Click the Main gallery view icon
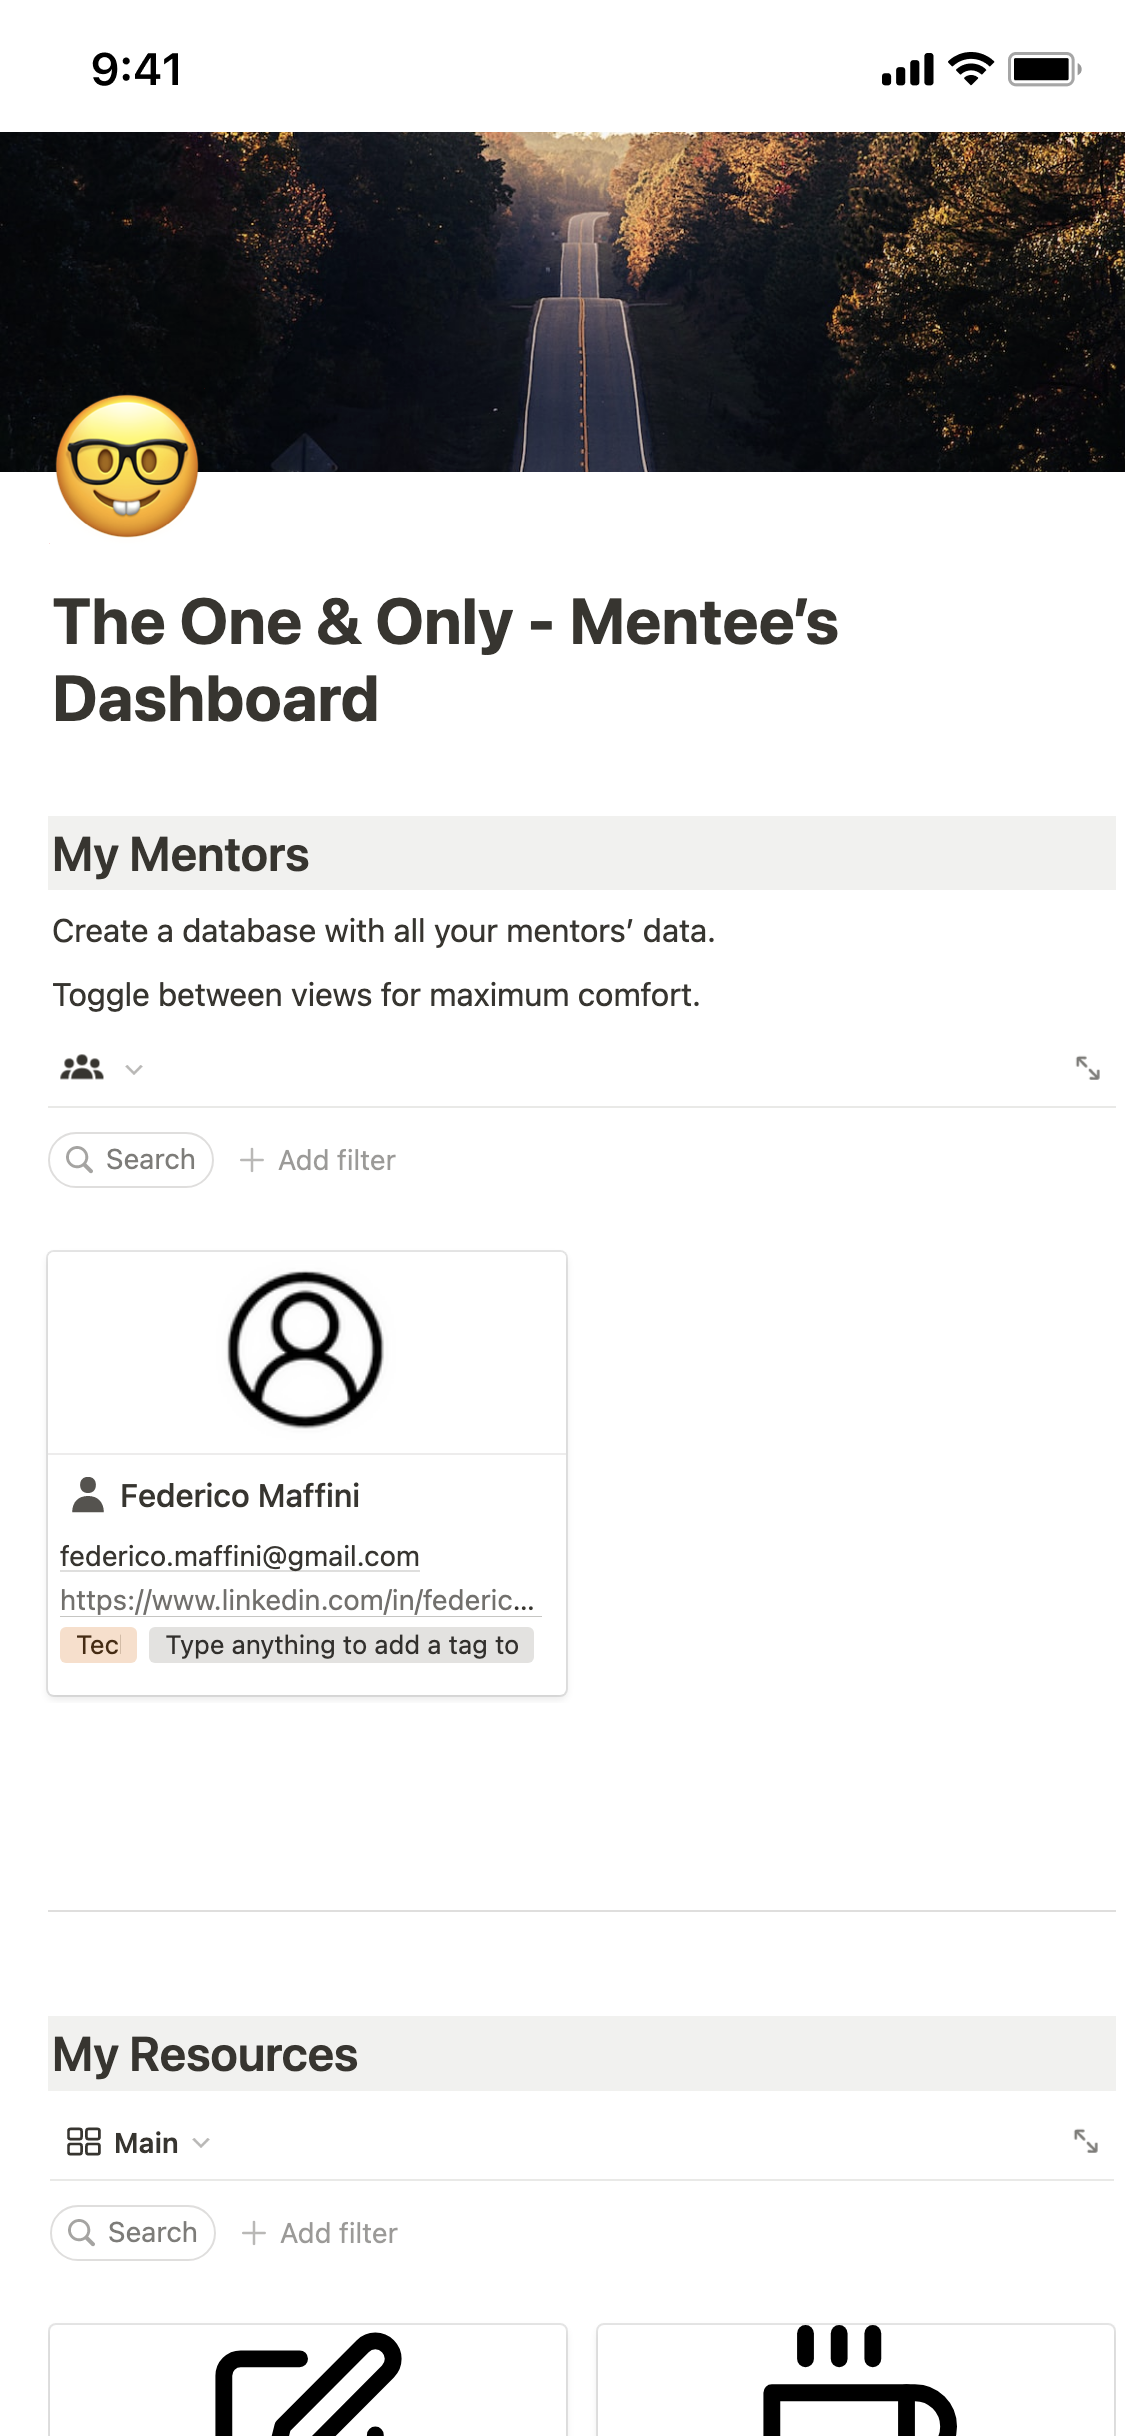1125x2436 pixels. coord(84,2142)
